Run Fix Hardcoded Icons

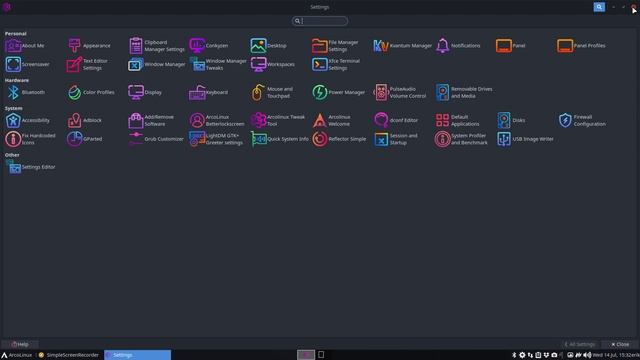click(x=30, y=139)
